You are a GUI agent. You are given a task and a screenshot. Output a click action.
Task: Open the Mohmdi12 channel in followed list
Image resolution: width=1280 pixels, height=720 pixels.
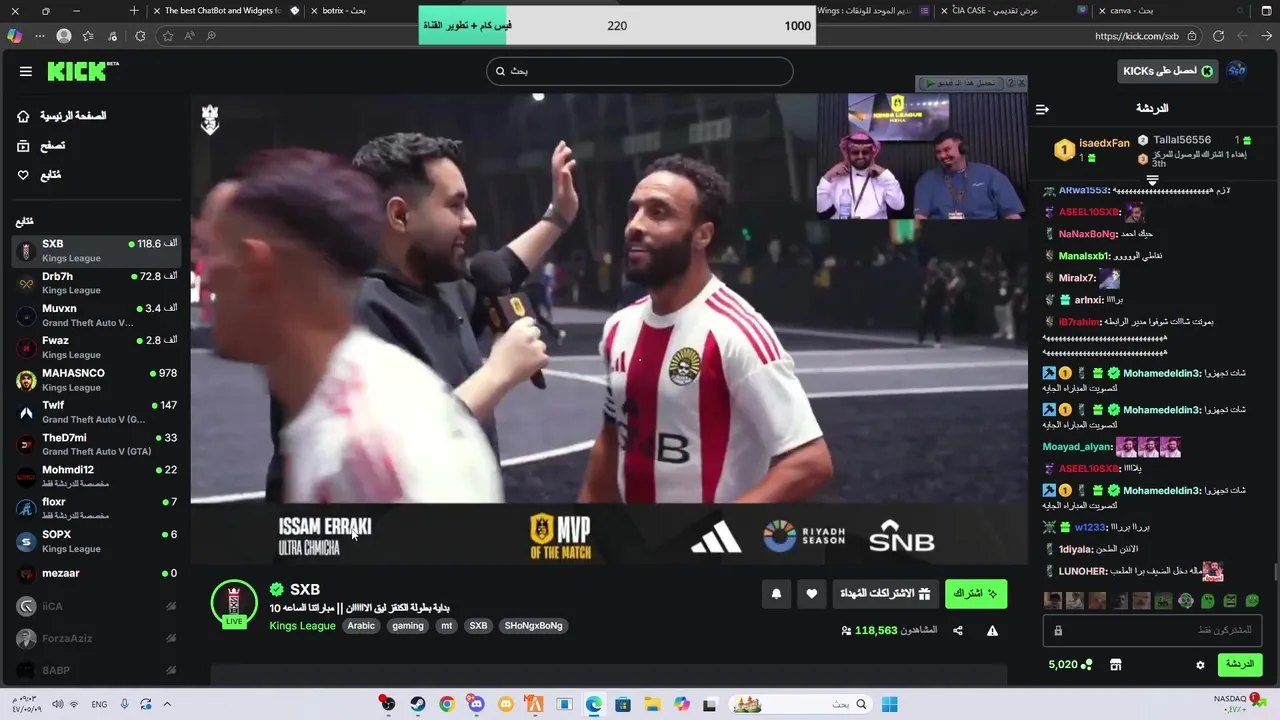(x=96, y=476)
